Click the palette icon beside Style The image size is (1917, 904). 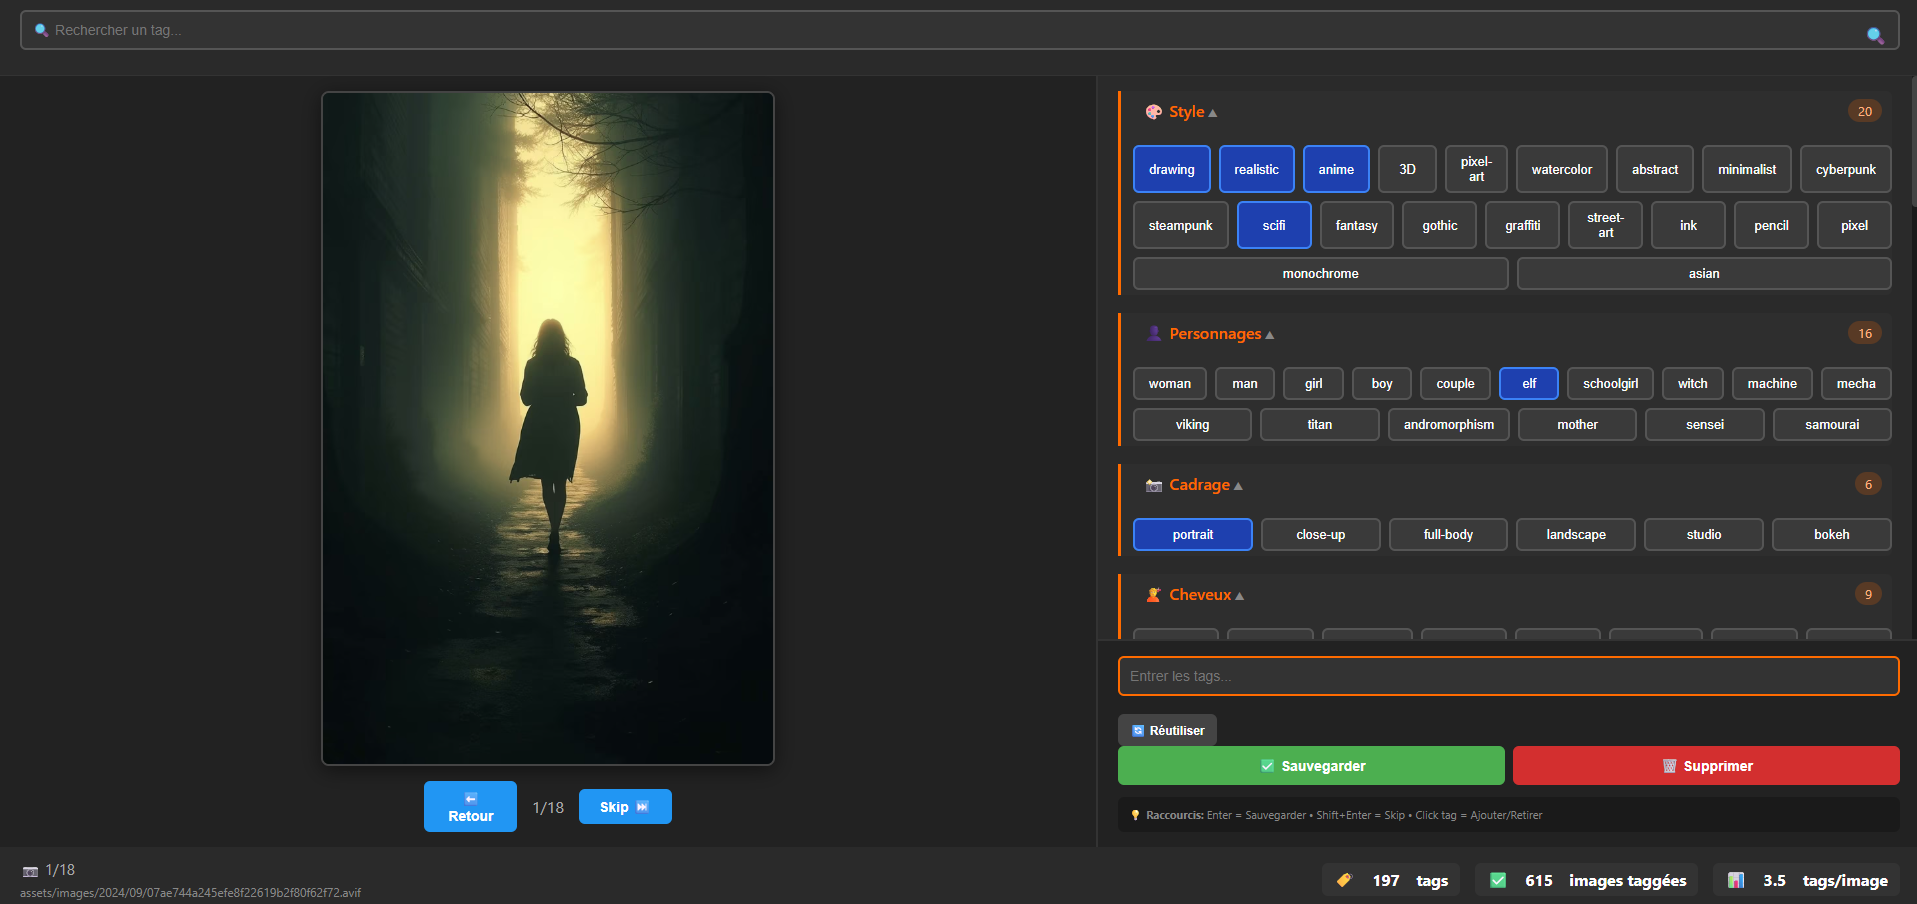[x=1154, y=112]
